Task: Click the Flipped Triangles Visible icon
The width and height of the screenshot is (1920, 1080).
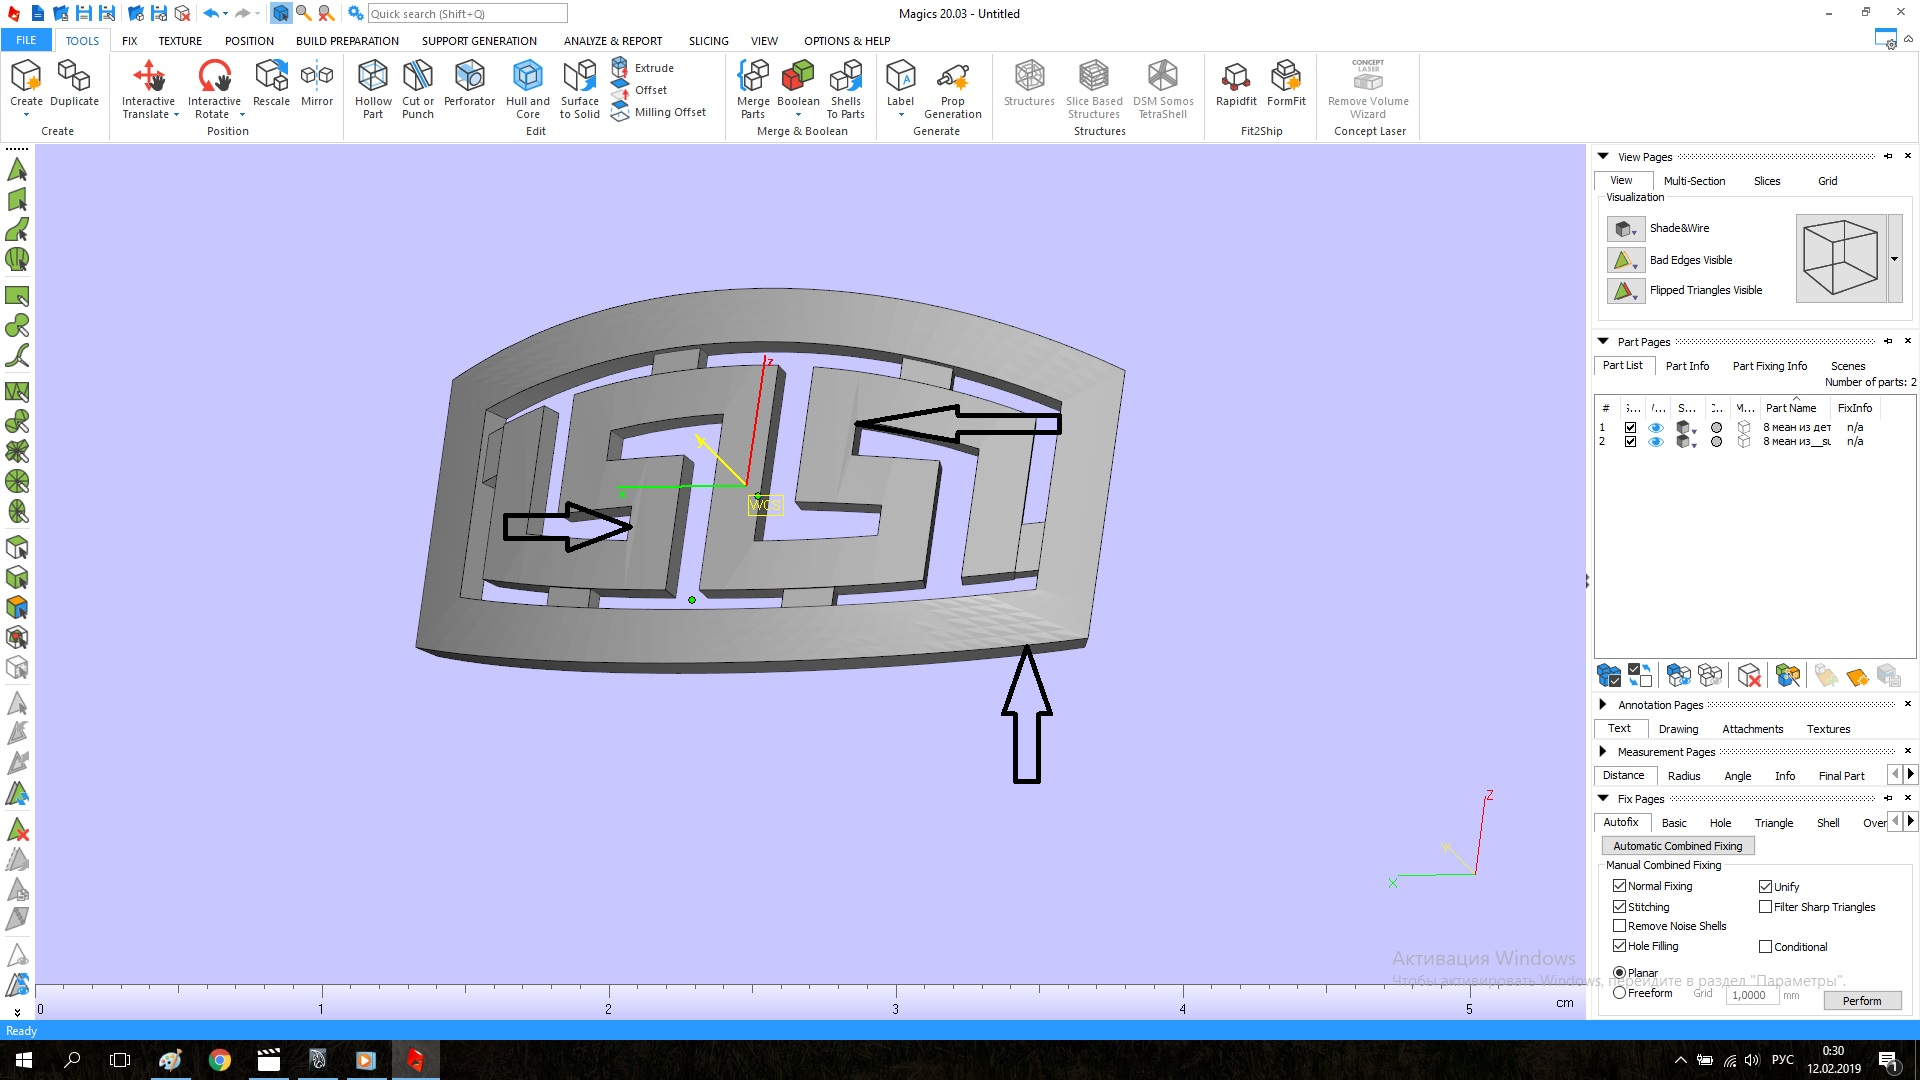Action: [x=1625, y=291]
